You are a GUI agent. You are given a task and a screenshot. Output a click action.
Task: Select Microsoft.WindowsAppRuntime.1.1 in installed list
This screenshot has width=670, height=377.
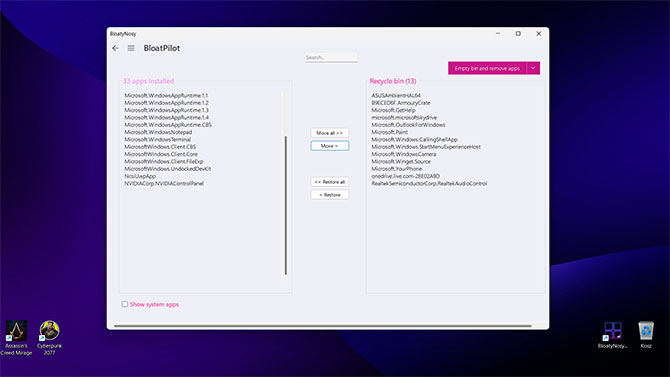[166, 95]
